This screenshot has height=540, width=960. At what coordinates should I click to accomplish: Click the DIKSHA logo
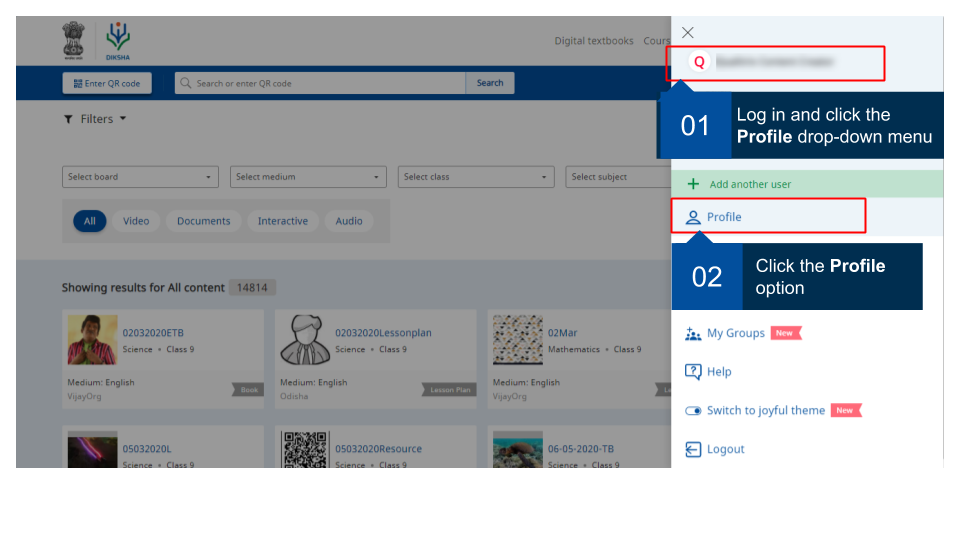coord(118,42)
